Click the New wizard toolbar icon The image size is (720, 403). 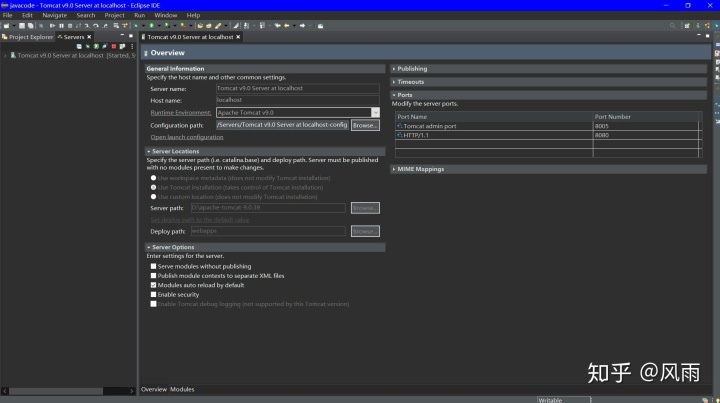tap(6, 26)
